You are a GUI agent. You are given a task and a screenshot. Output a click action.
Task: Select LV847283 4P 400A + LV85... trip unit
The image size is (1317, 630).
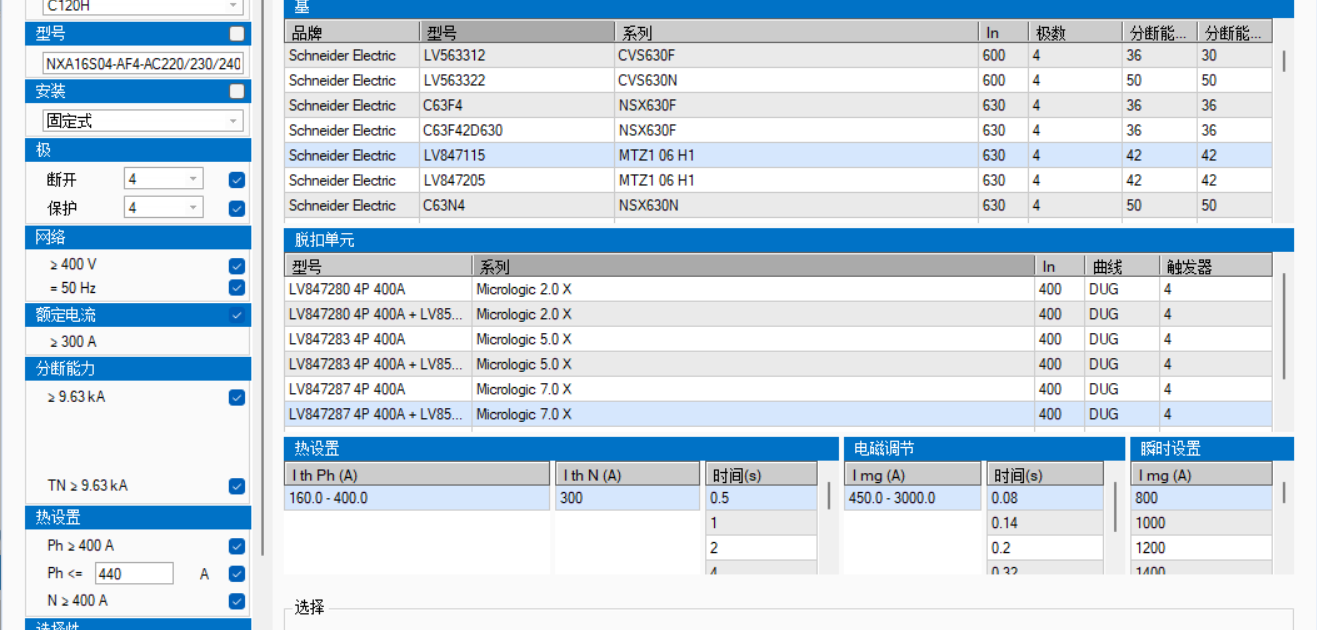(779, 365)
